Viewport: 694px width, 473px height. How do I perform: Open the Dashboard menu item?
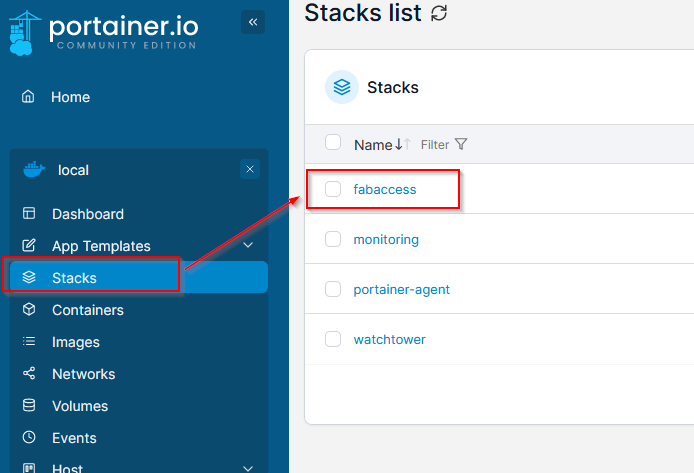point(88,214)
